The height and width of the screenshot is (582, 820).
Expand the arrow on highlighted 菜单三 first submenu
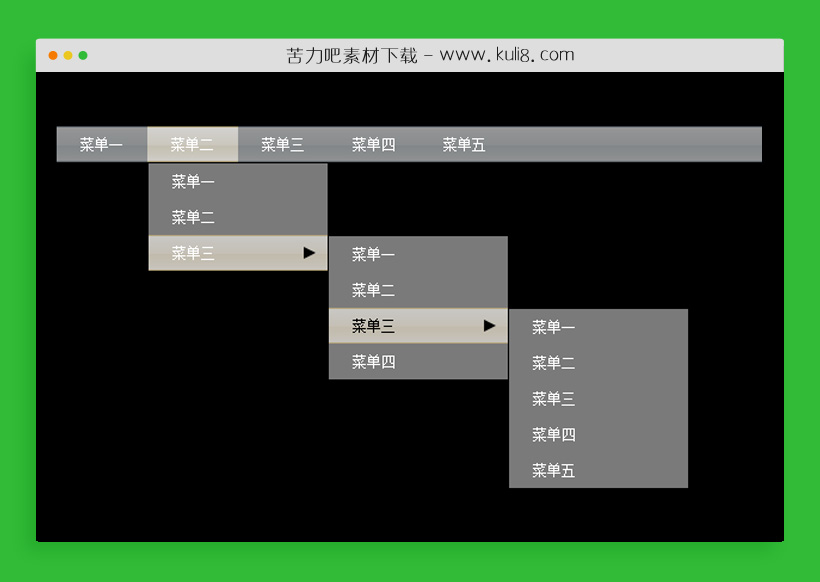311,254
